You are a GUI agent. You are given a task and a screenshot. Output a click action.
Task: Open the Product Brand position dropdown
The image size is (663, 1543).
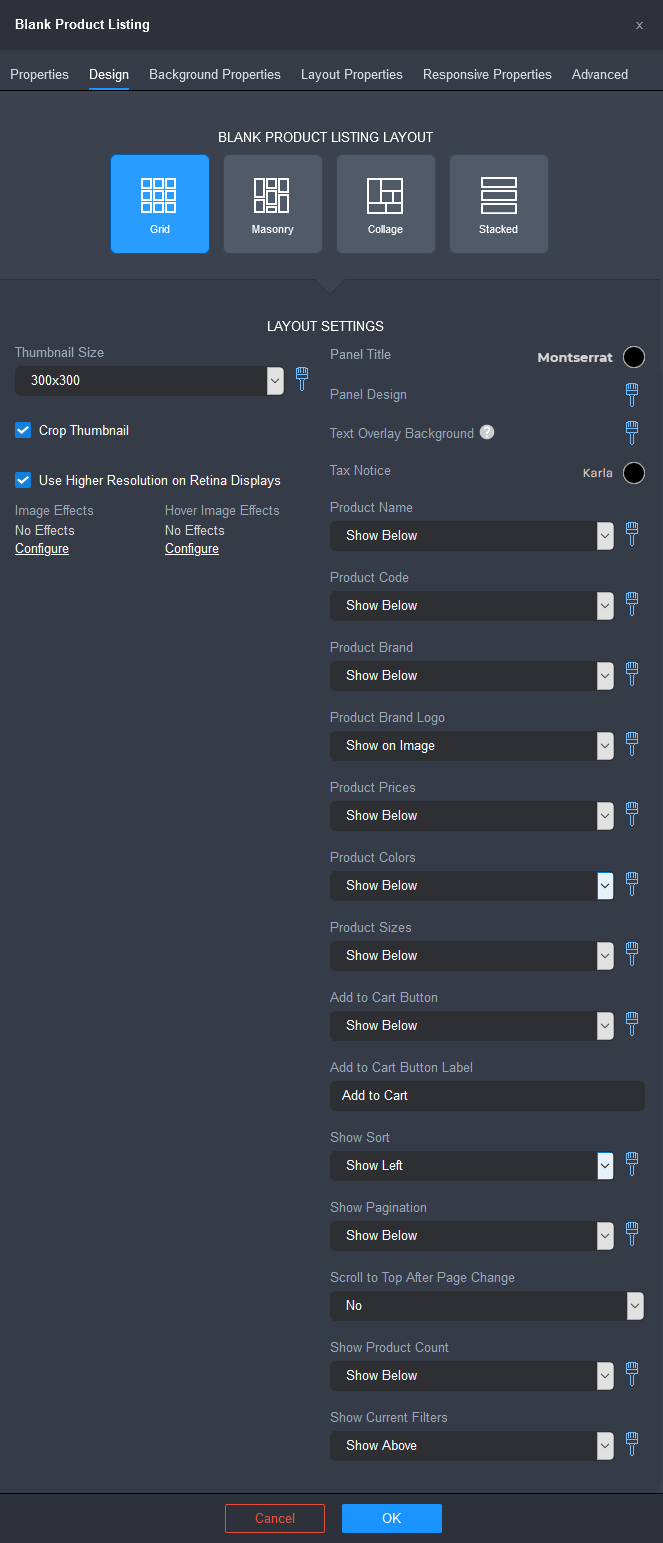point(472,676)
